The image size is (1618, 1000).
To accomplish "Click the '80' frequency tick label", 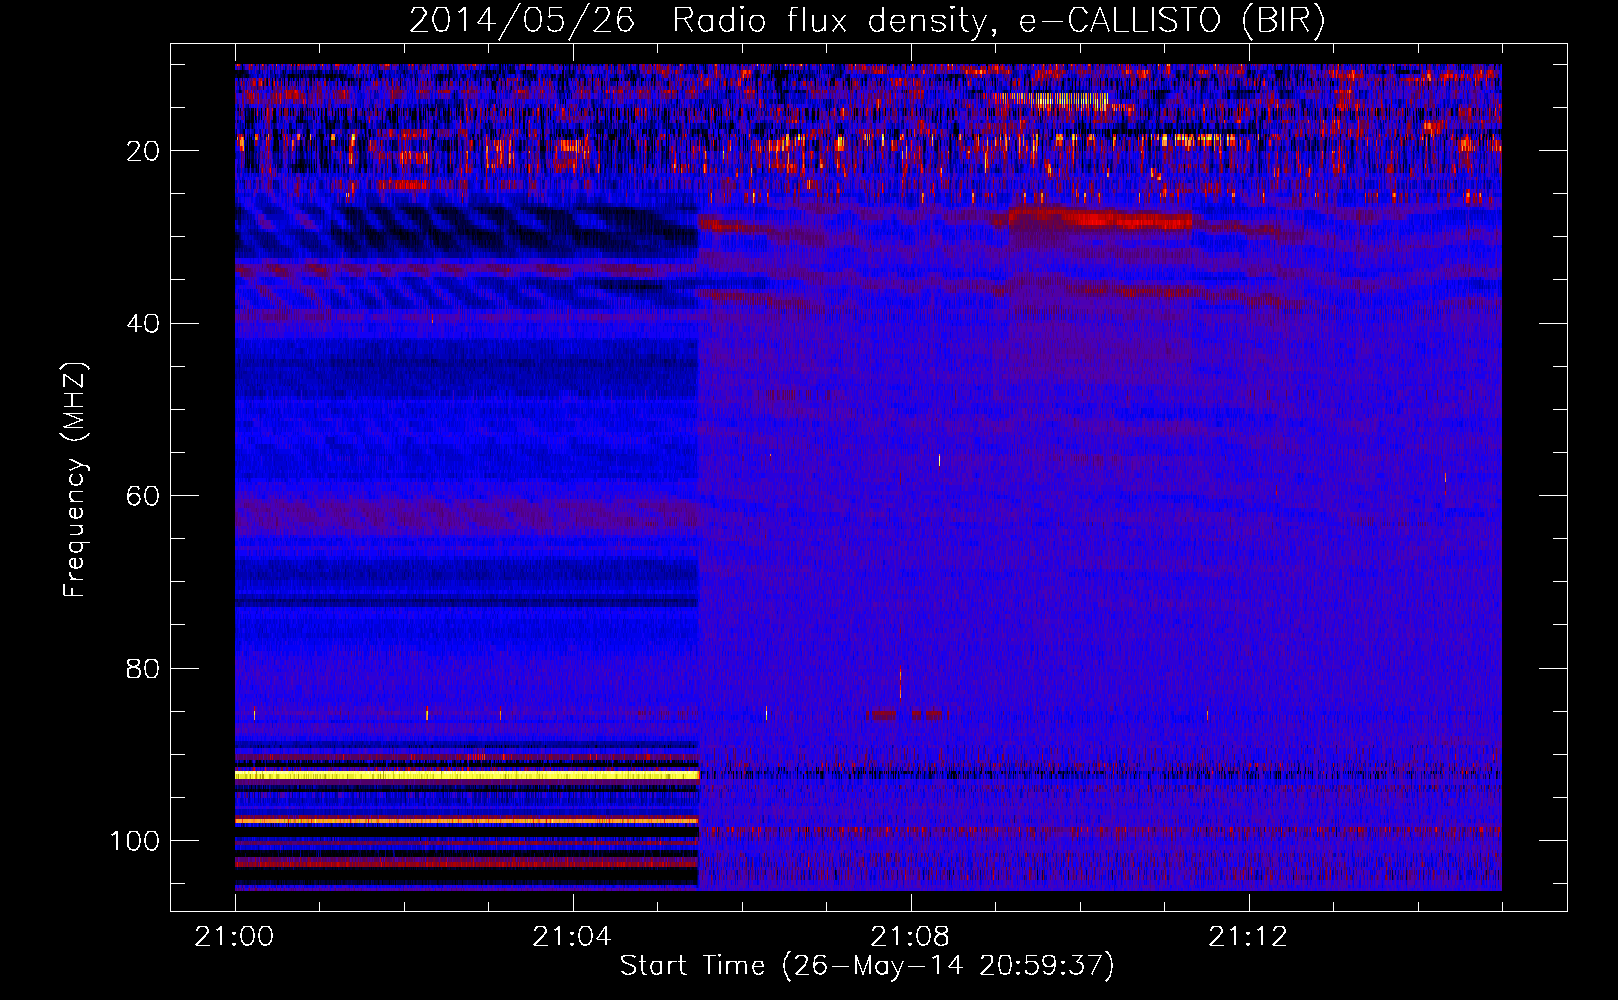I will [144, 669].
